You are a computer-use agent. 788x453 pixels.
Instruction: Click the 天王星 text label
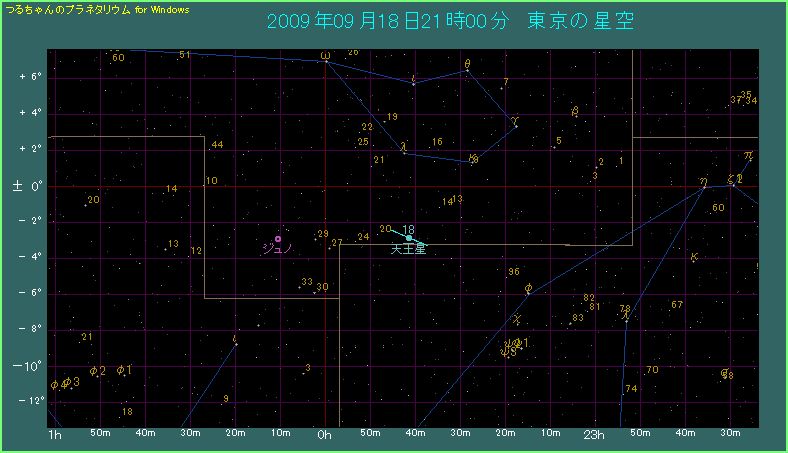point(408,249)
